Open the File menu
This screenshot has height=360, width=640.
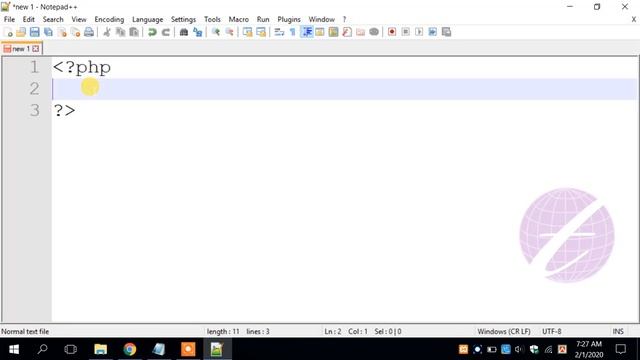coord(9,19)
